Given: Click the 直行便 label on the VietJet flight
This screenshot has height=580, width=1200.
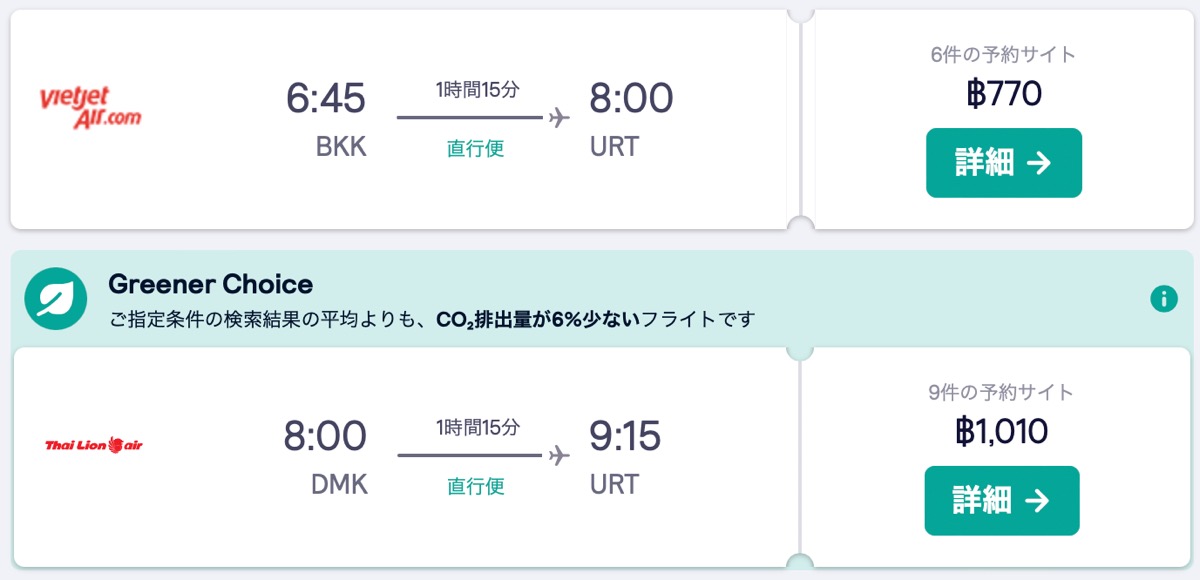Looking at the screenshot, I should click(x=475, y=149).
